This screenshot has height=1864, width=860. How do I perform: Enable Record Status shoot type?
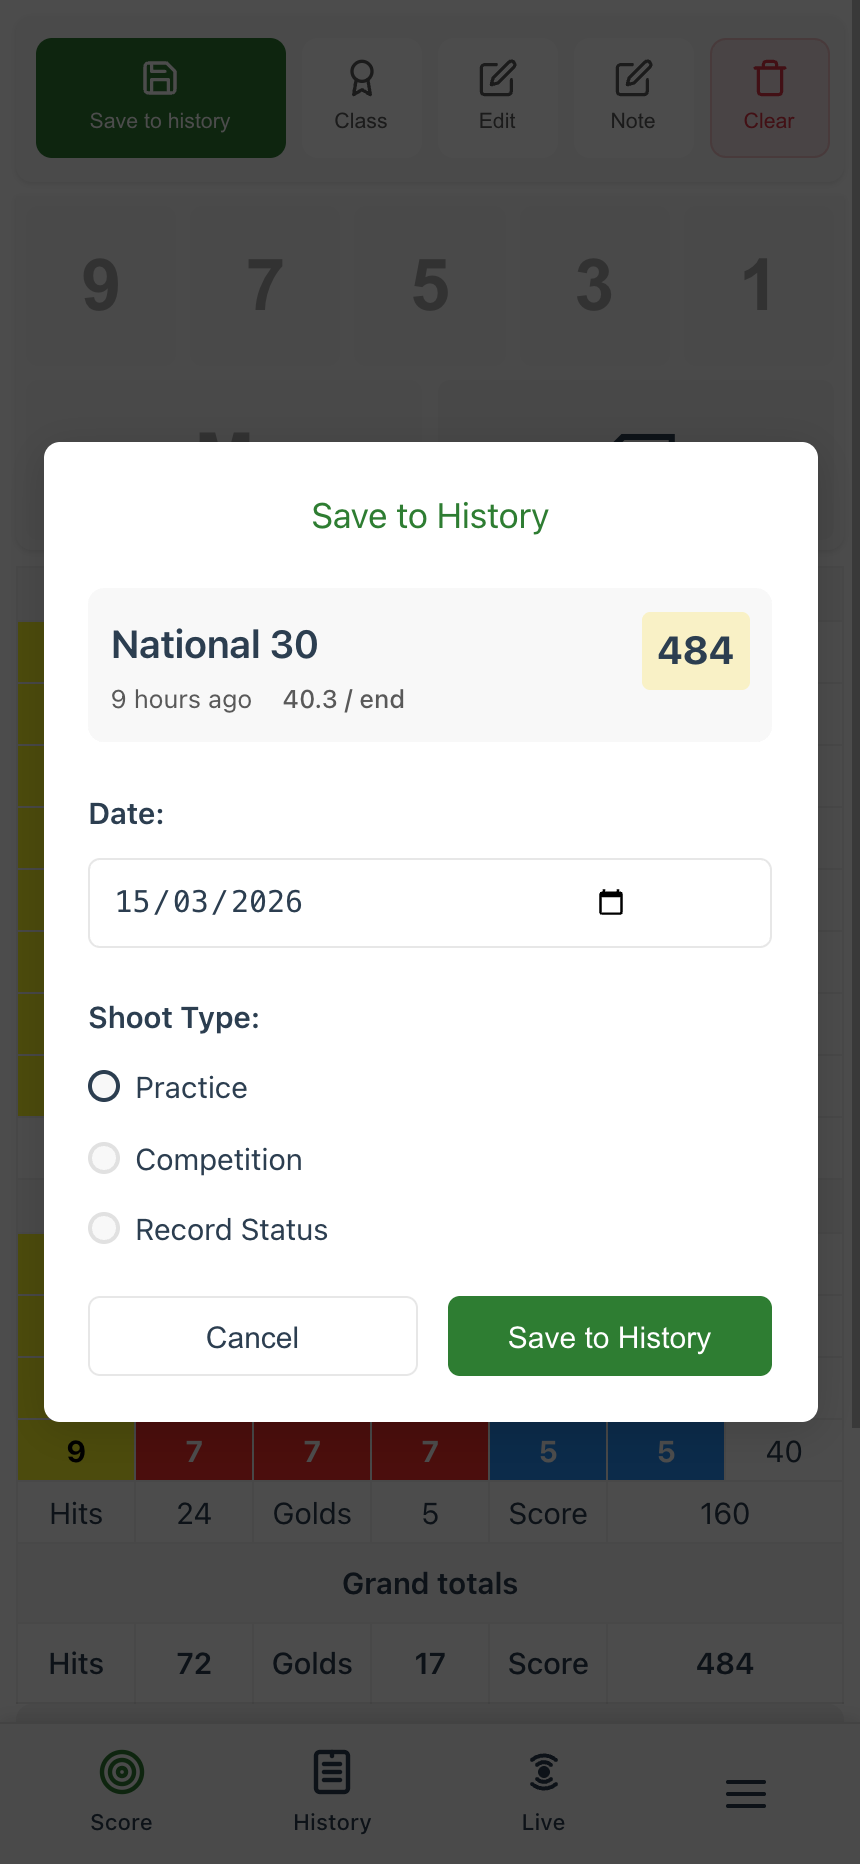[104, 1227]
